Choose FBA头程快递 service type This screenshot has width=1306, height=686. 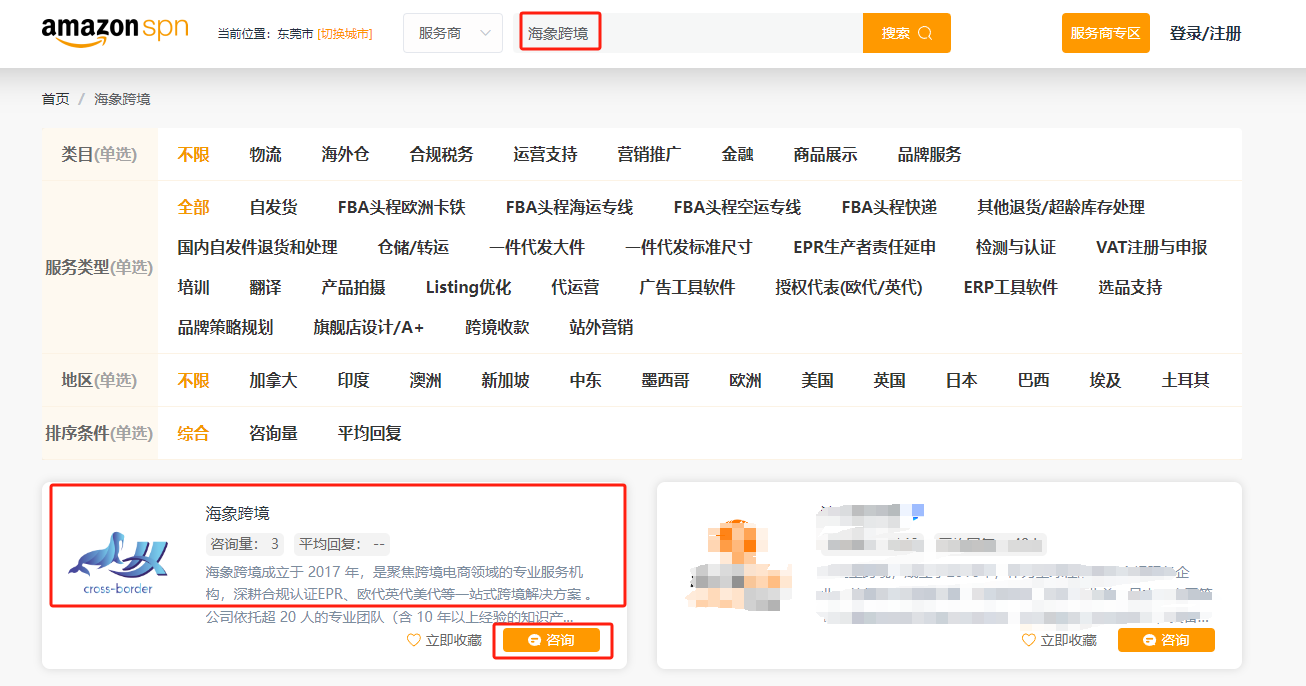[x=890, y=207]
